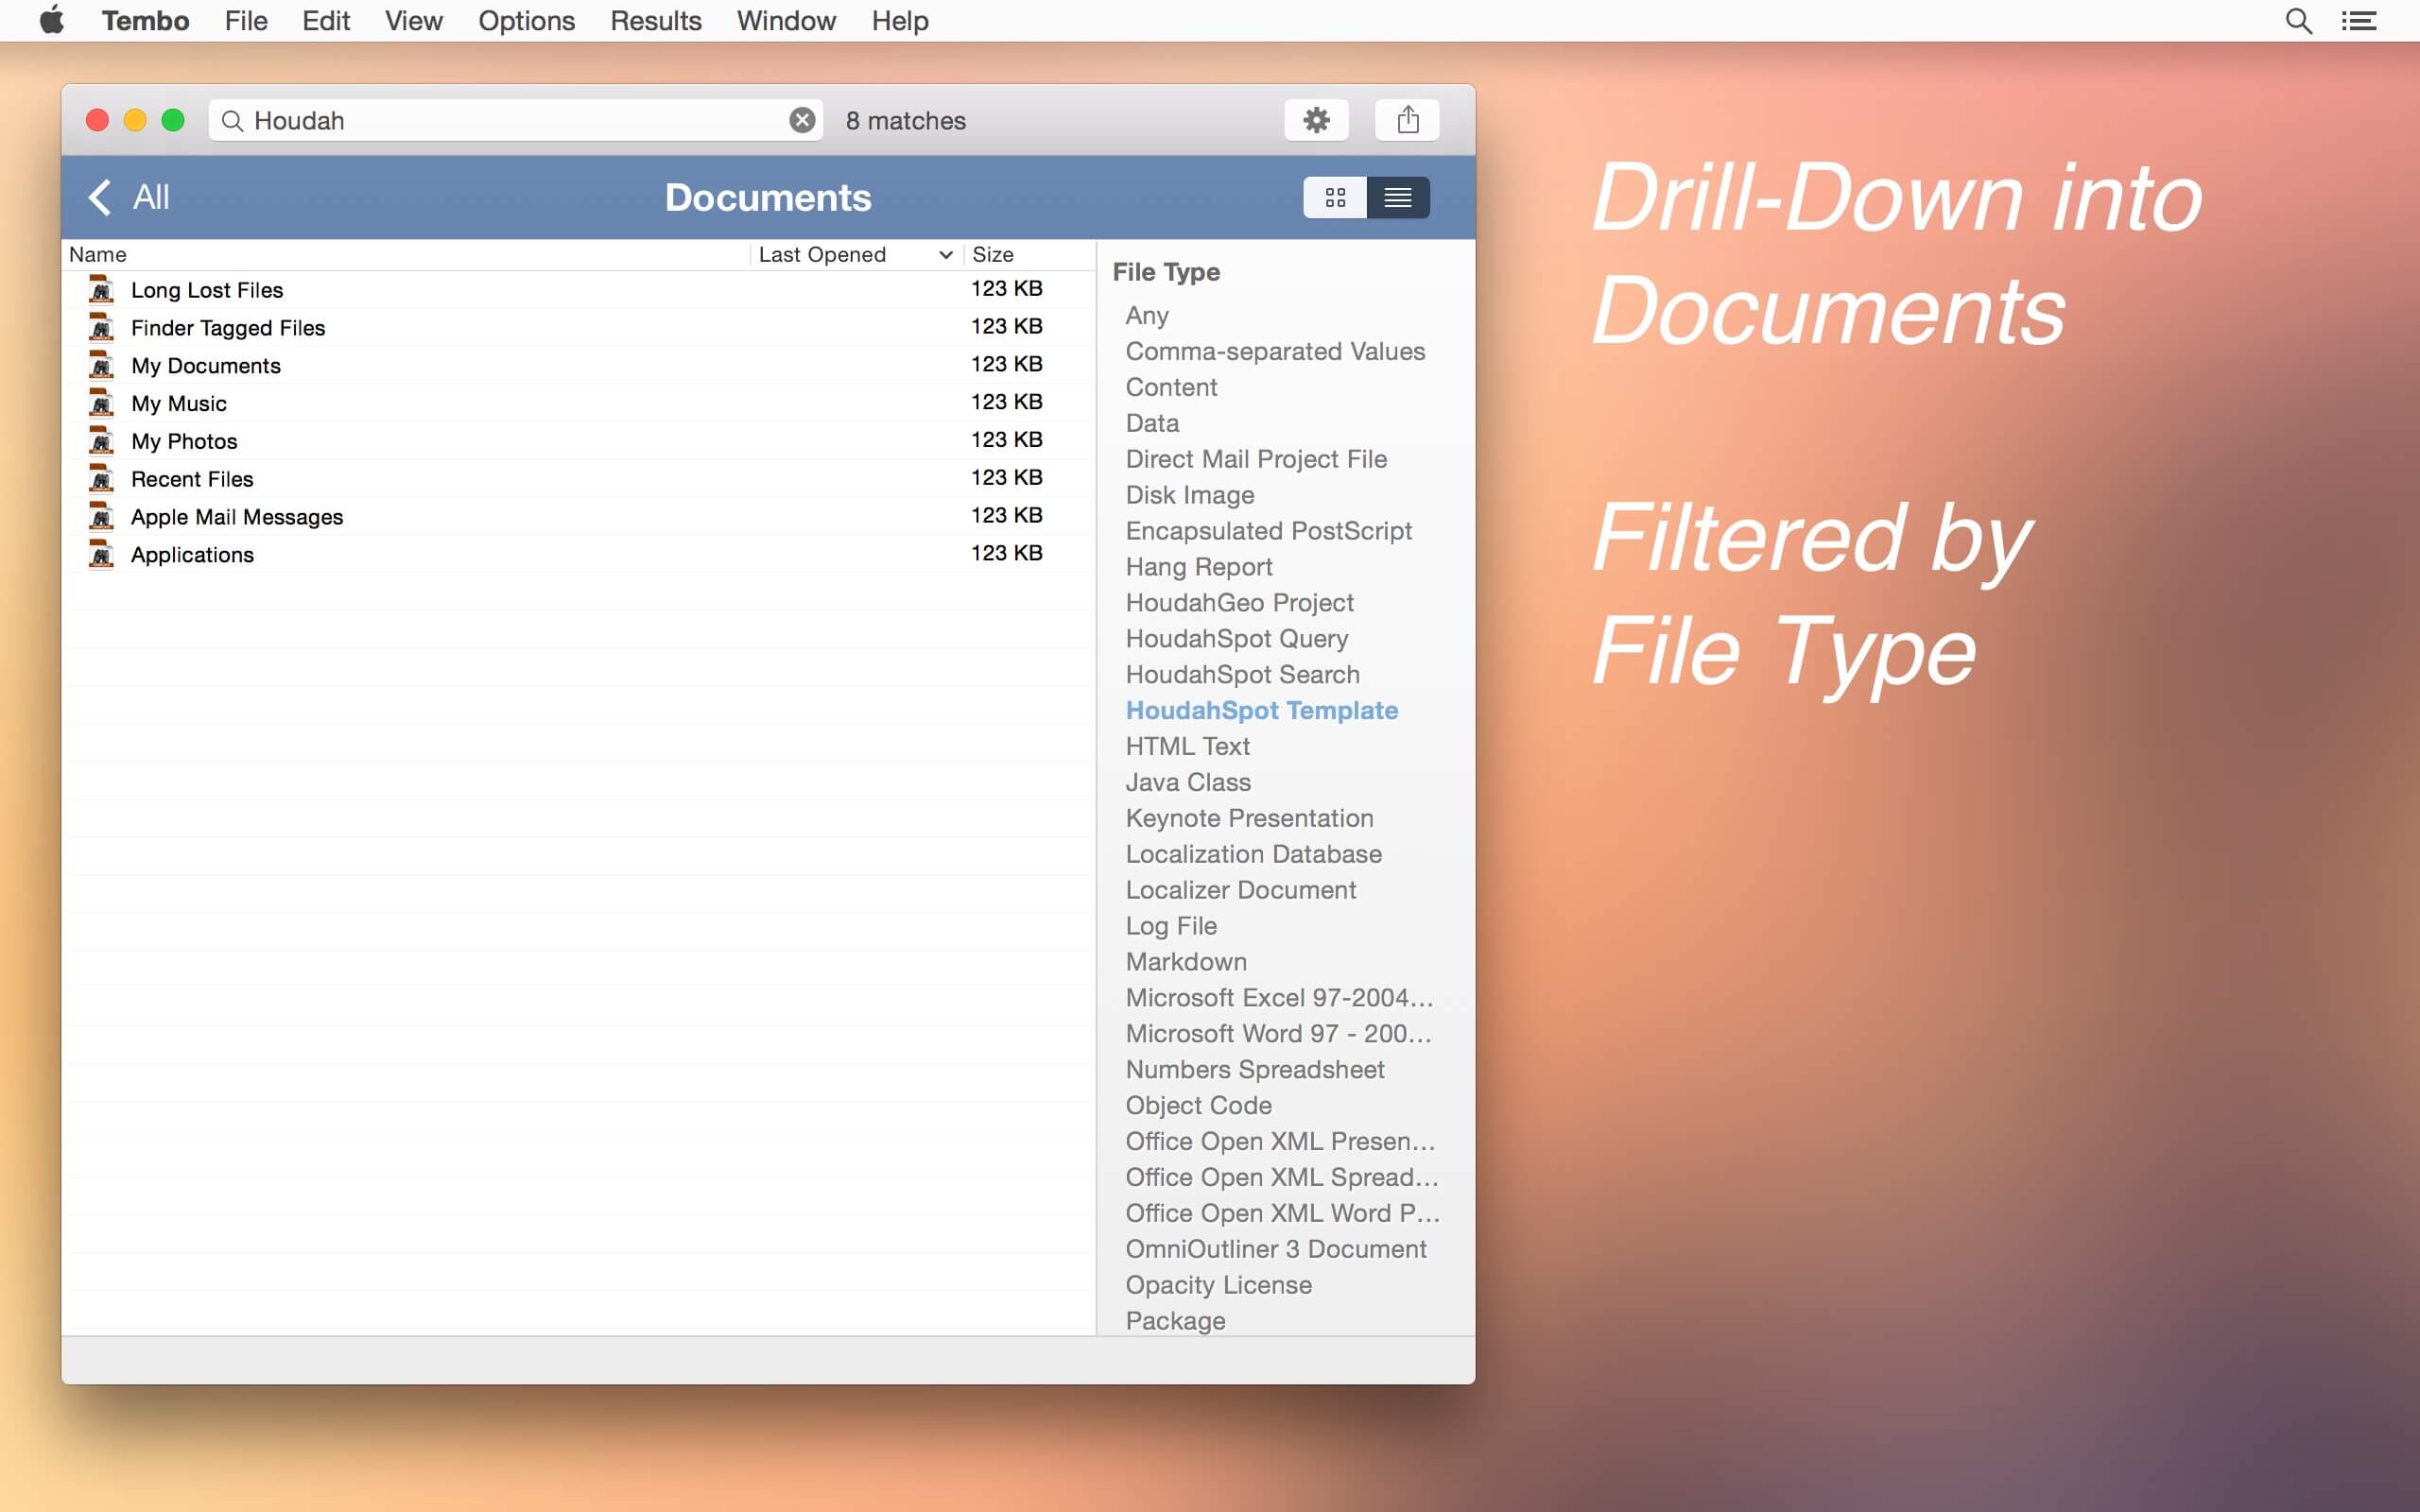Click the Tembo gear/settings icon
This screenshot has width=2420, height=1512.
[x=1317, y=118]
